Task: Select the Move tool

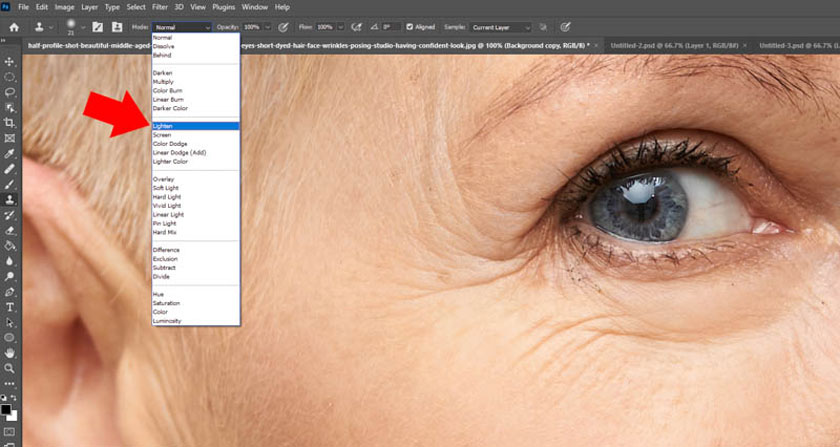Action: [10, 61]
